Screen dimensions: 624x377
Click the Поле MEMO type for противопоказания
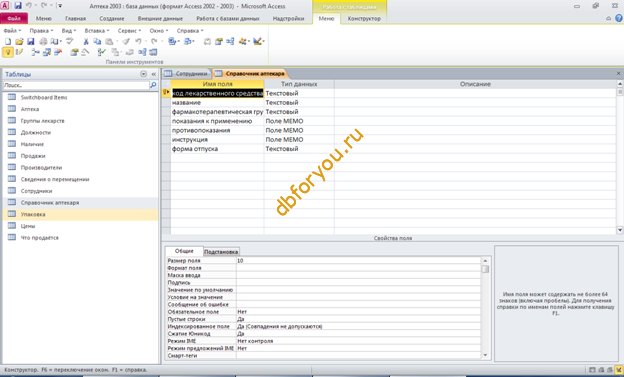tap(299, 130)
